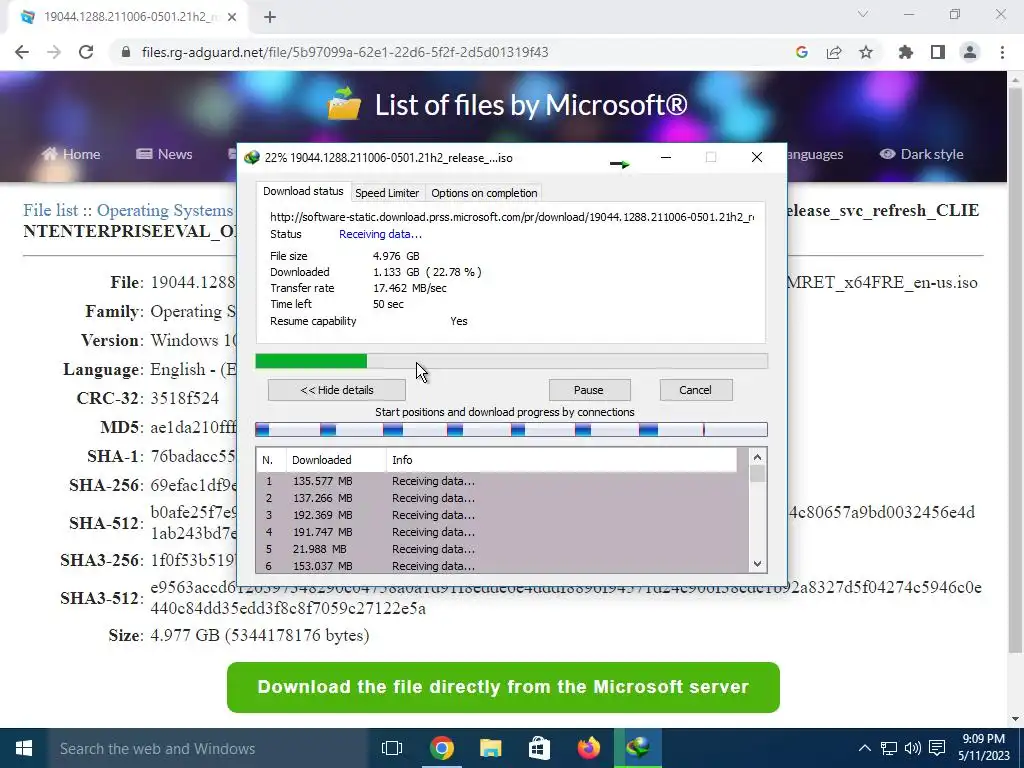This screenshot has height=768, width=1024.
Task: Click the page's vertical scrollbar
Action: coord(1016,369)
